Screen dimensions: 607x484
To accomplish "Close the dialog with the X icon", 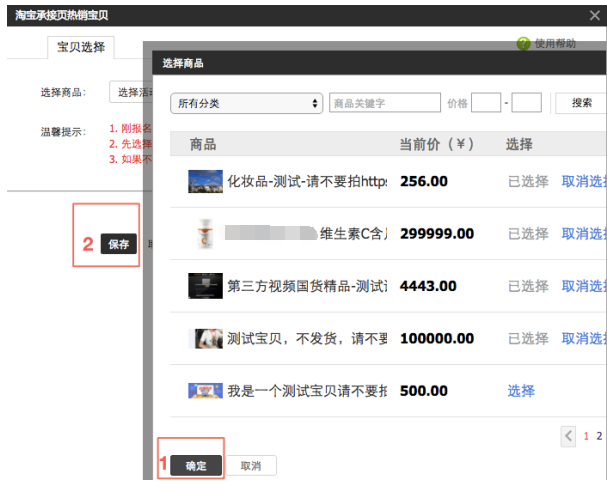I will pyautogui.click(x=595, y=15).
